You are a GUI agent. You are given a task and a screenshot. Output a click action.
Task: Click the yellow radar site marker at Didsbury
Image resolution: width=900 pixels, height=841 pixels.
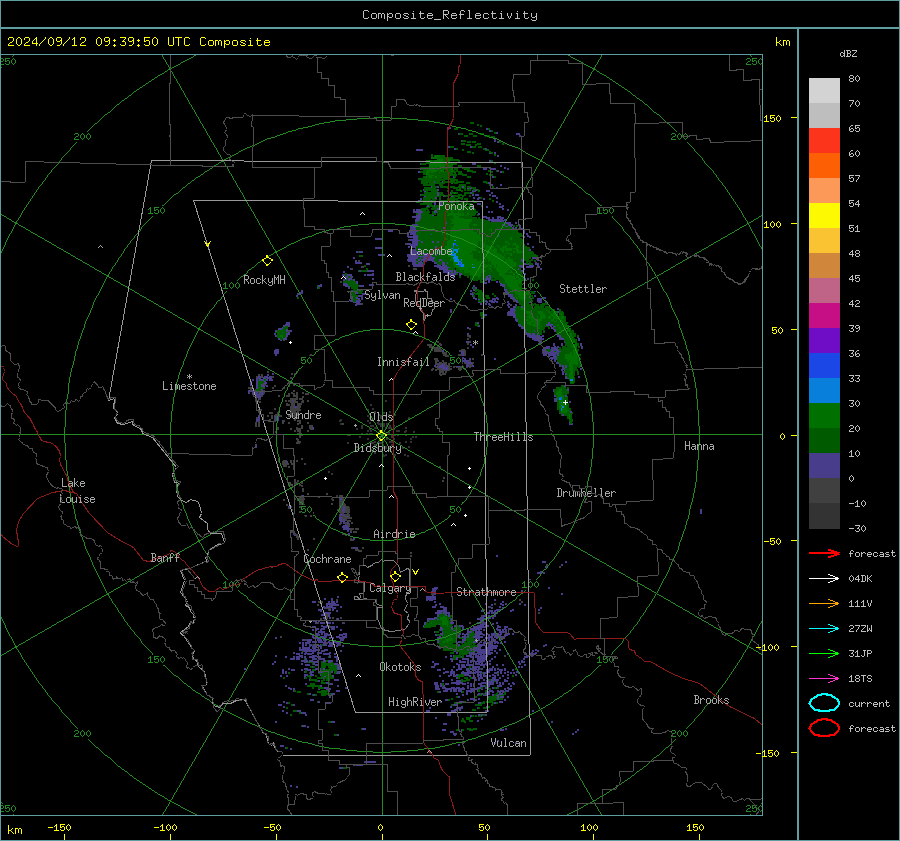pos(381,436)
